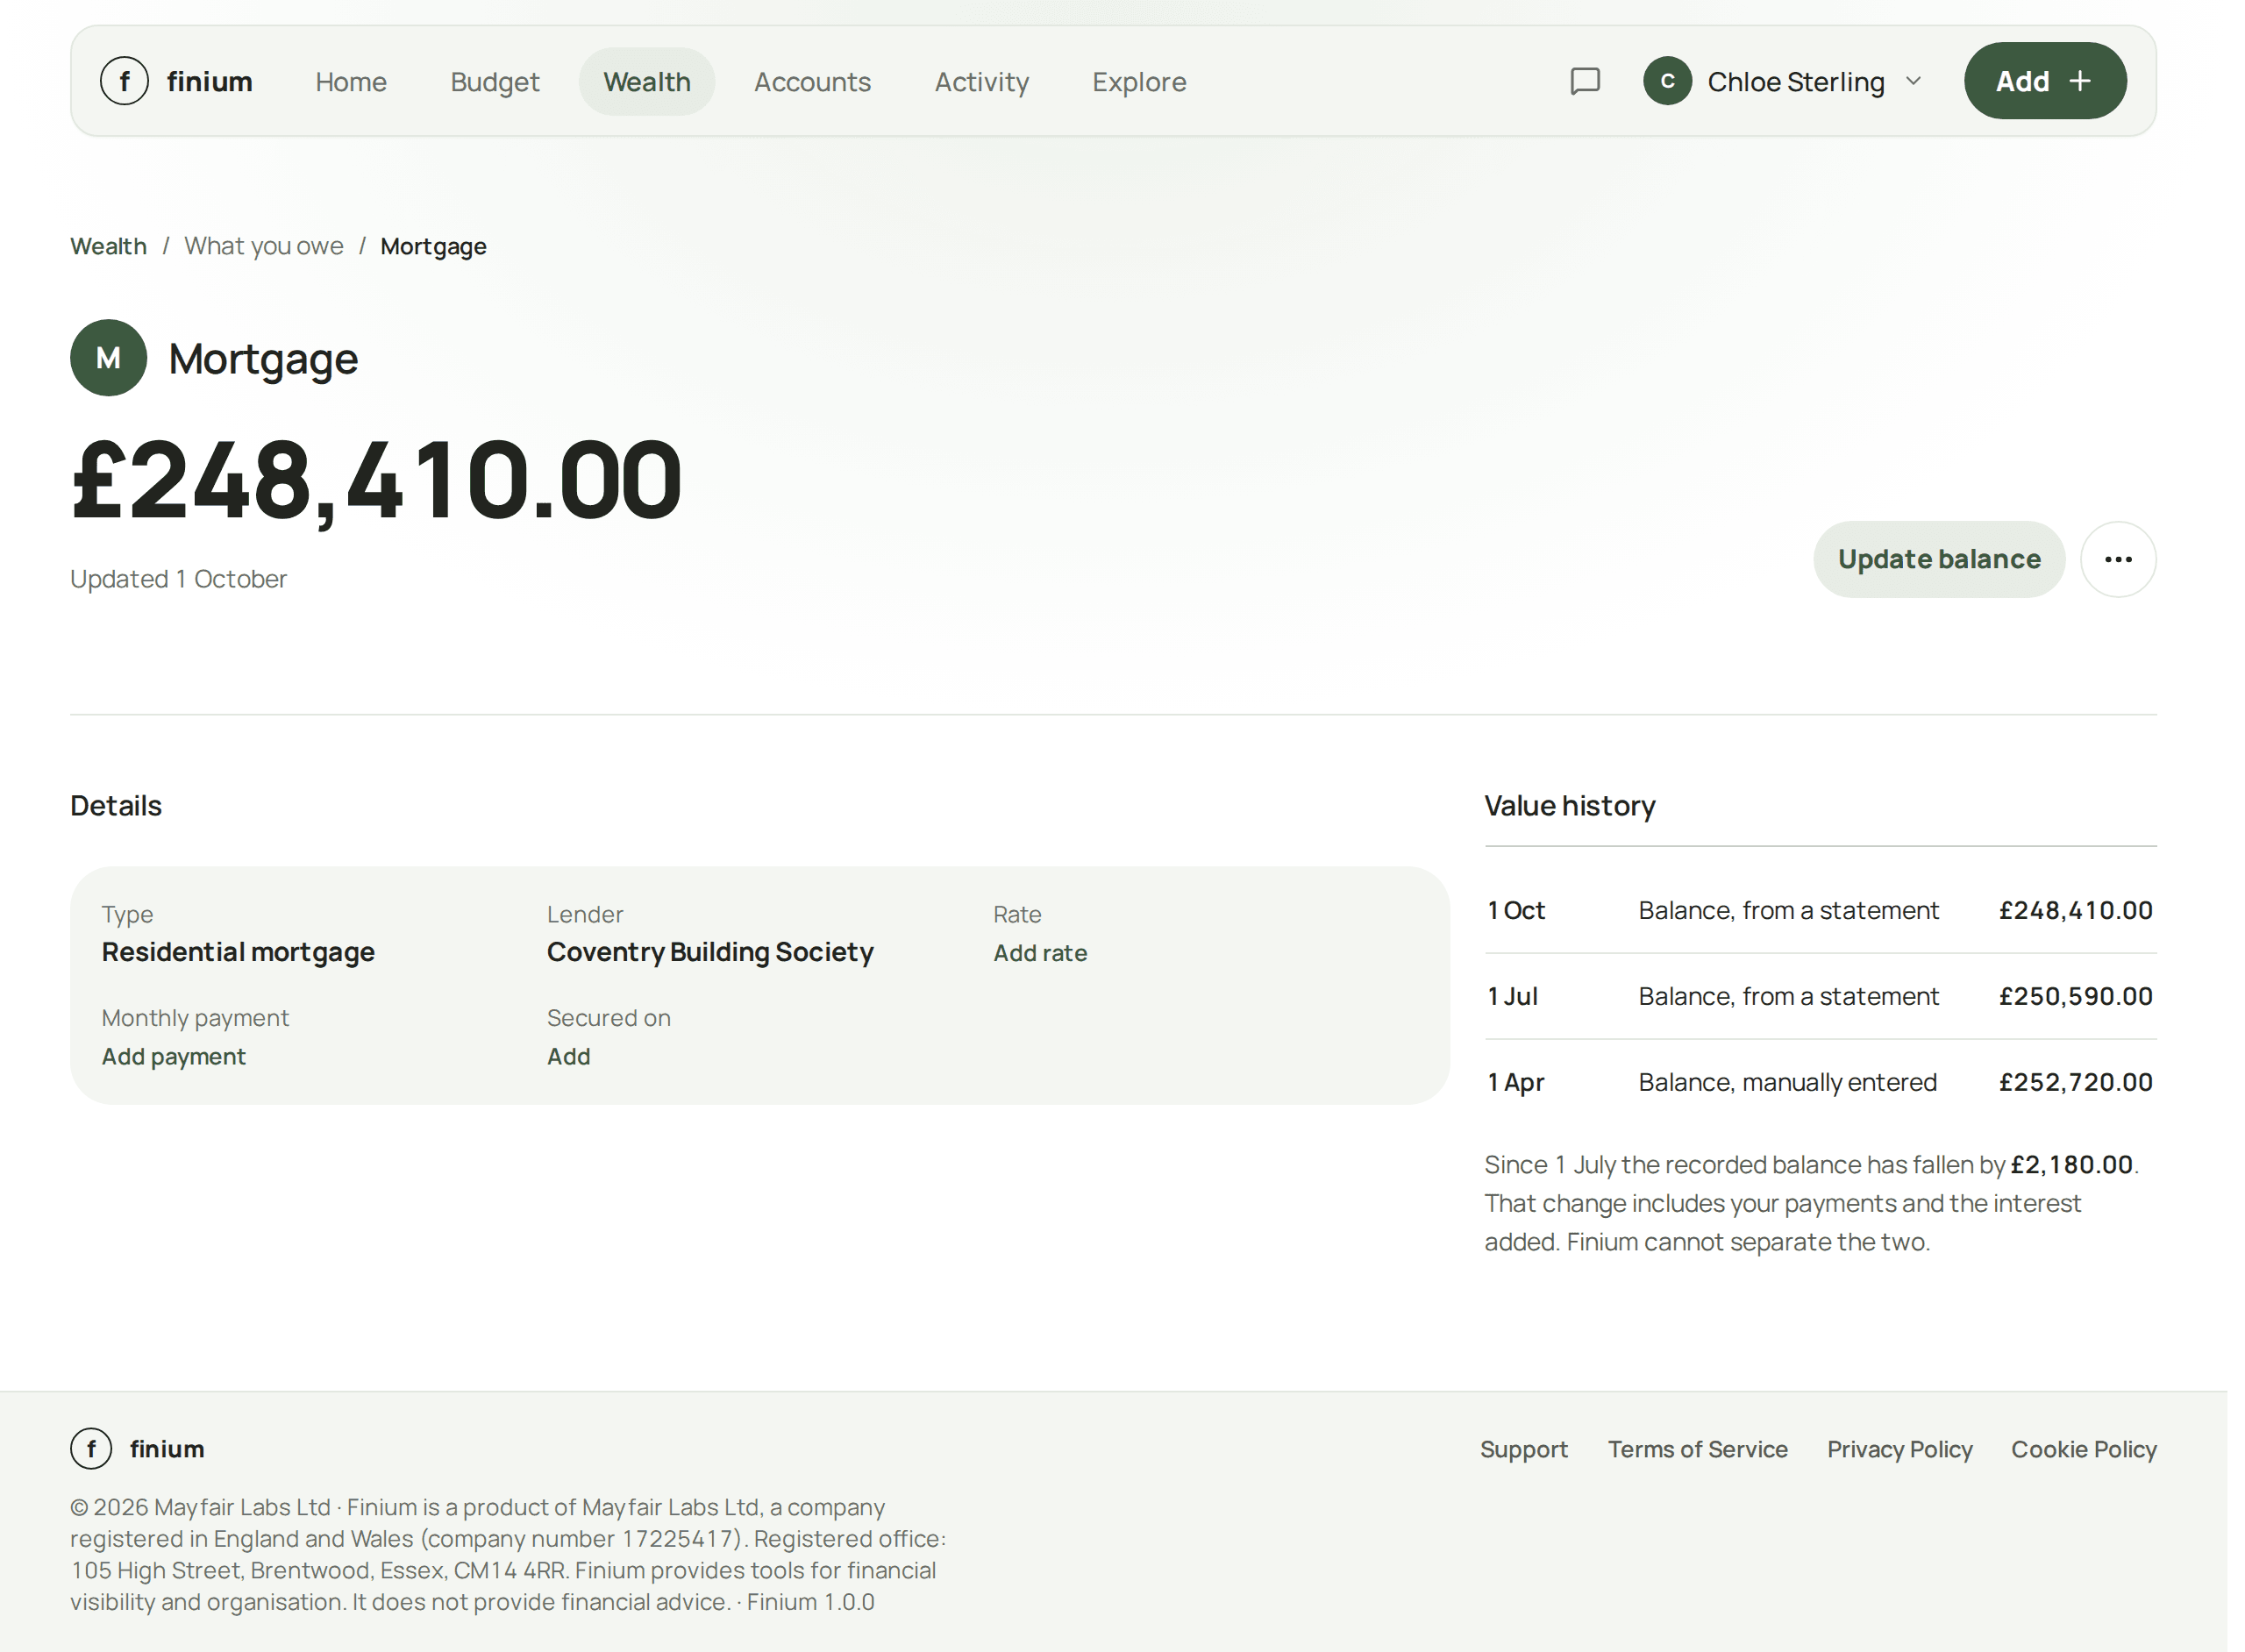
Task: Click the Update balance button
Action: click(x=1938, y=559)
